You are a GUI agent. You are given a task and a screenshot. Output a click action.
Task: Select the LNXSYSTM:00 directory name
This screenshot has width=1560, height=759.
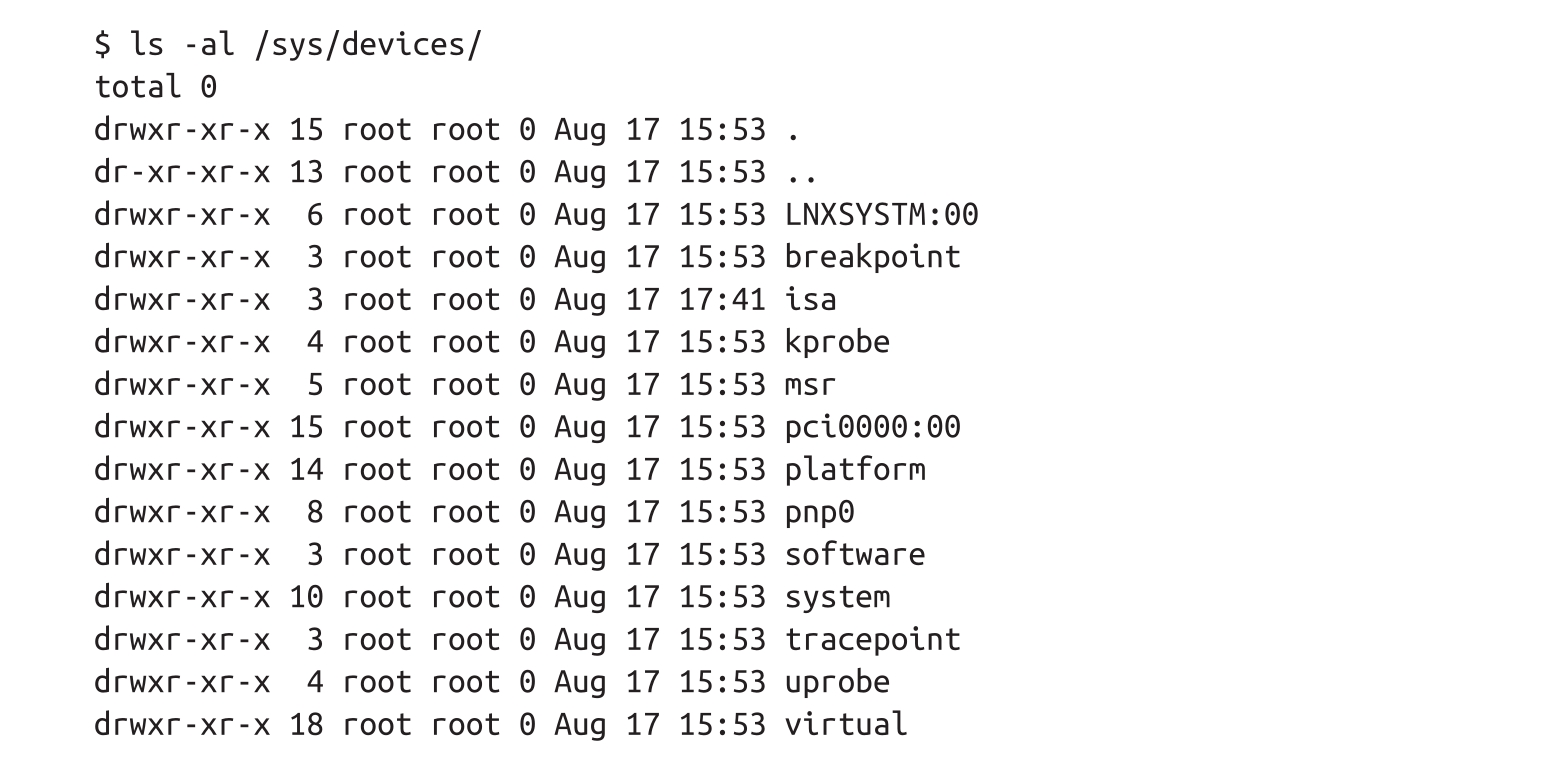(x=881, y=215)
